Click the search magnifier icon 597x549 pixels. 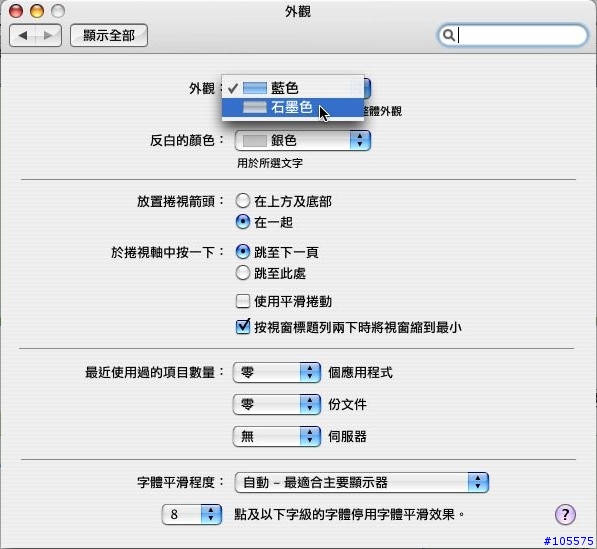pyautogui.click(x=449, y=35)
